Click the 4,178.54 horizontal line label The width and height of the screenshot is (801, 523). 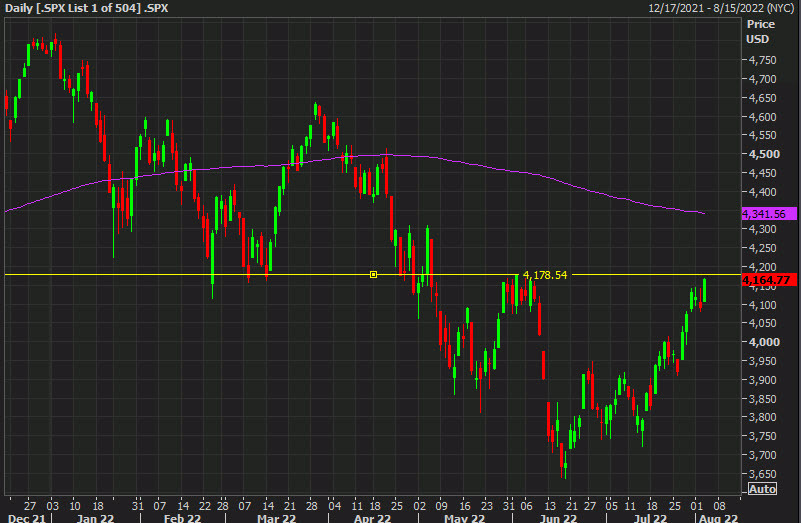click(545, 275)
